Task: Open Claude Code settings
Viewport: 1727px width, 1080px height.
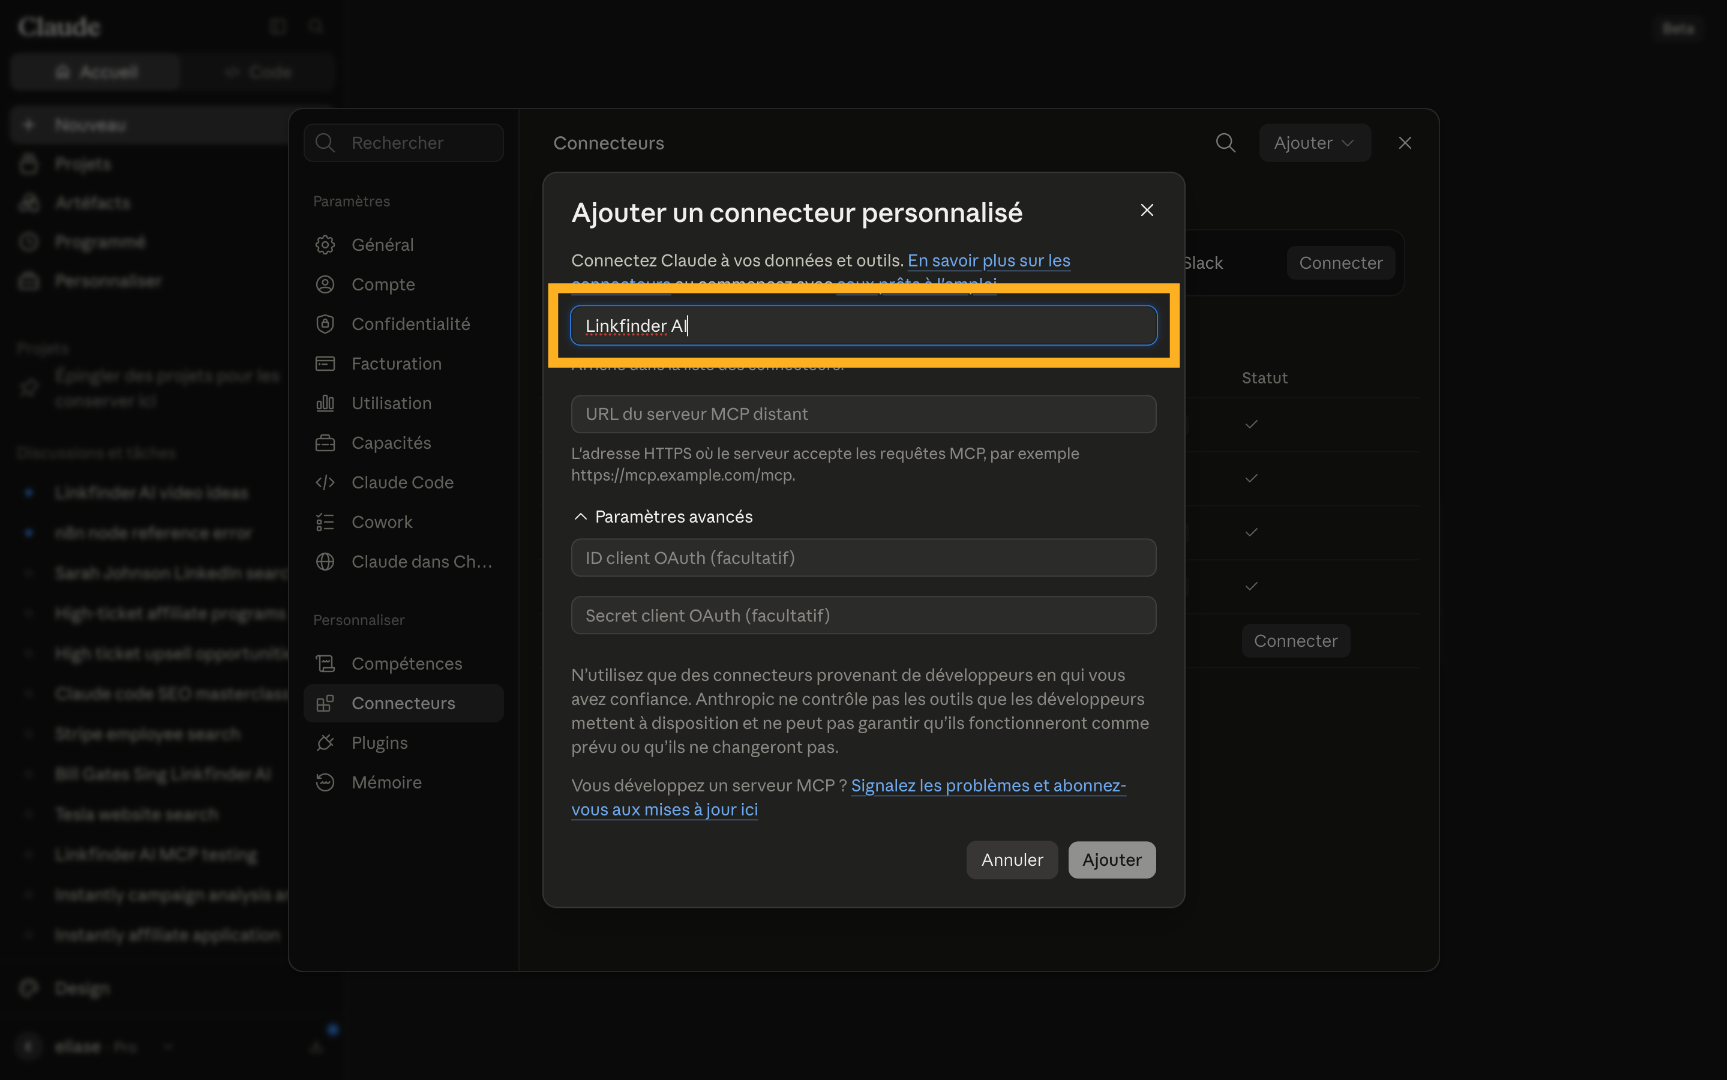Action: click(x=403, y=482)
